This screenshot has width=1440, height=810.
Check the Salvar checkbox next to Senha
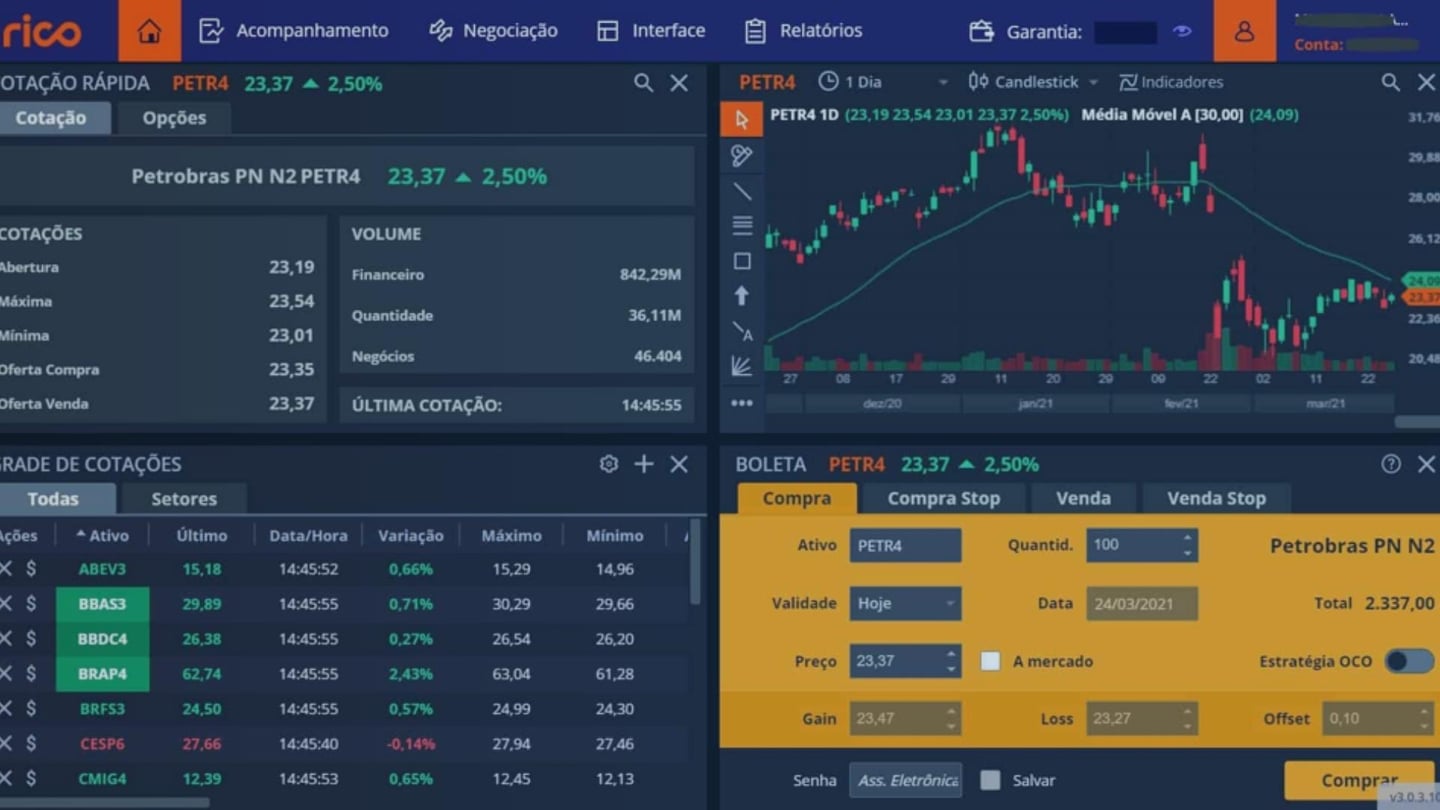point(990,780)
